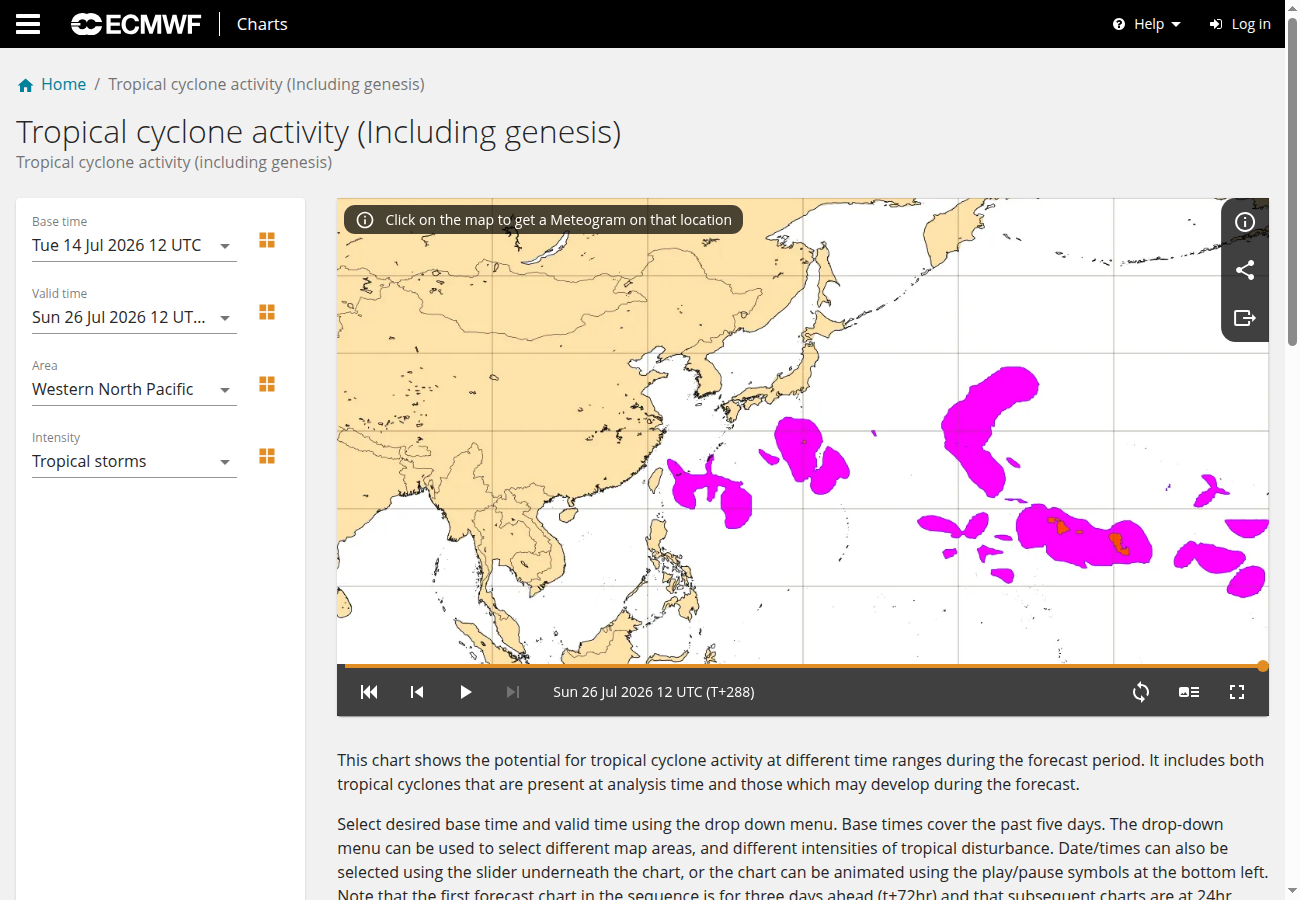1300x900 pixels.
Task: Step back one forecast frame
Action: (417, 692)
